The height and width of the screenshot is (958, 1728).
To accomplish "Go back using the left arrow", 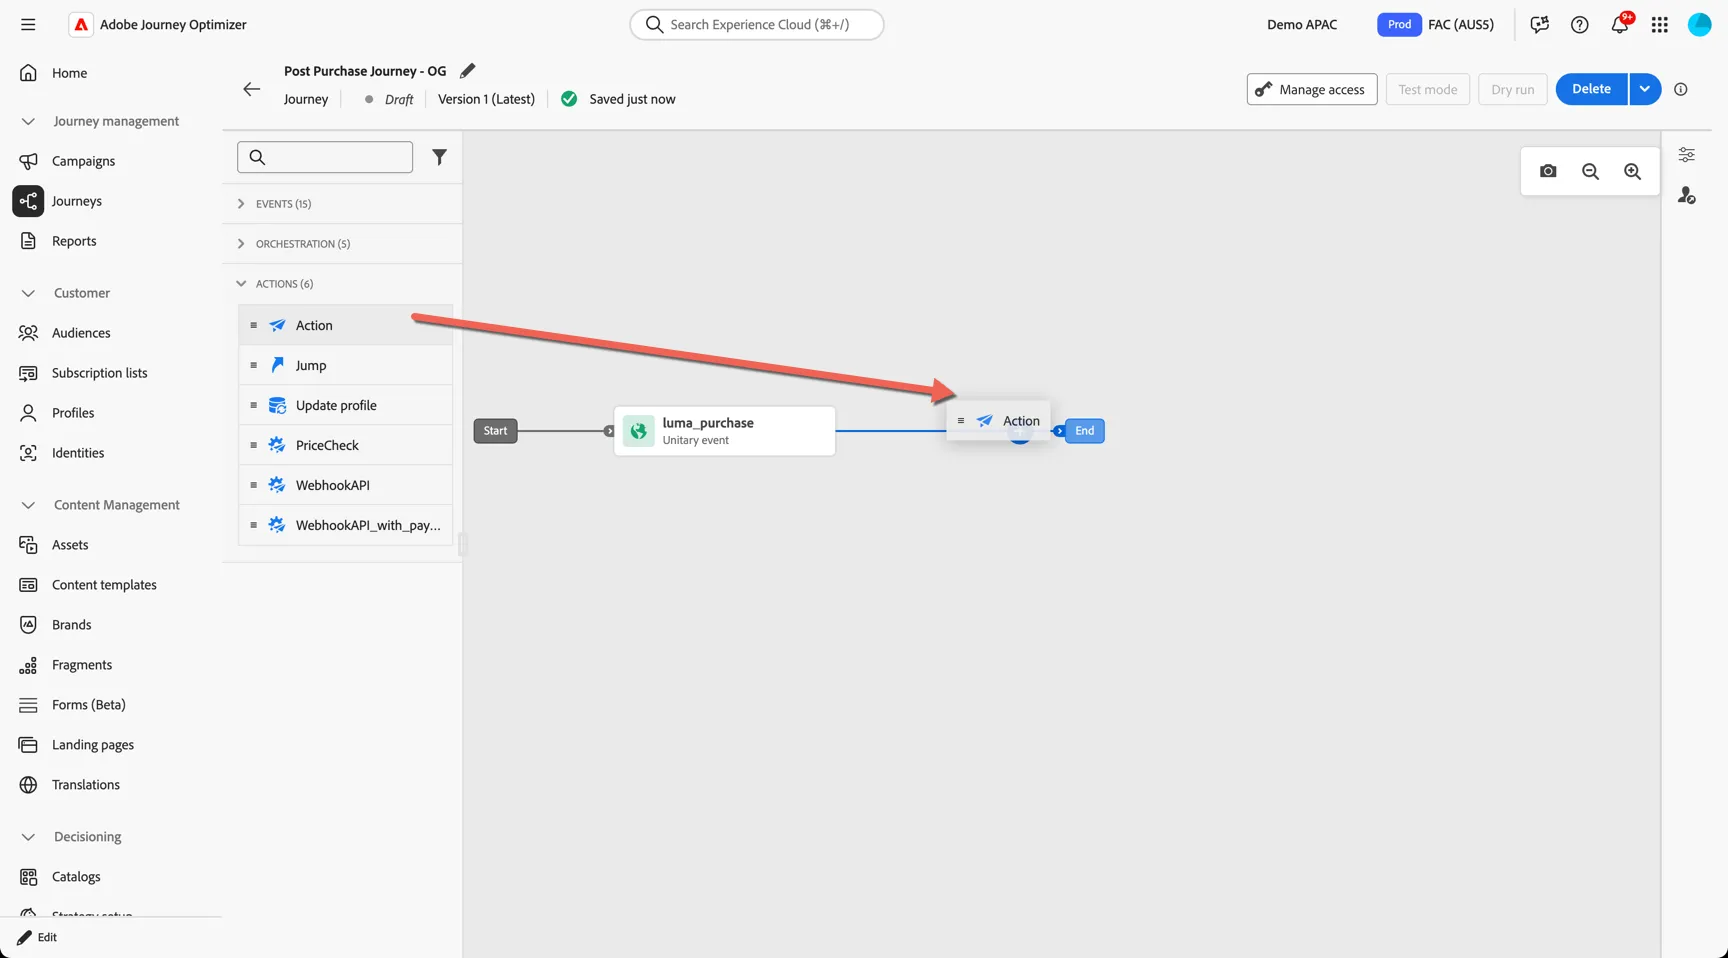I will [x=251, y=89].
